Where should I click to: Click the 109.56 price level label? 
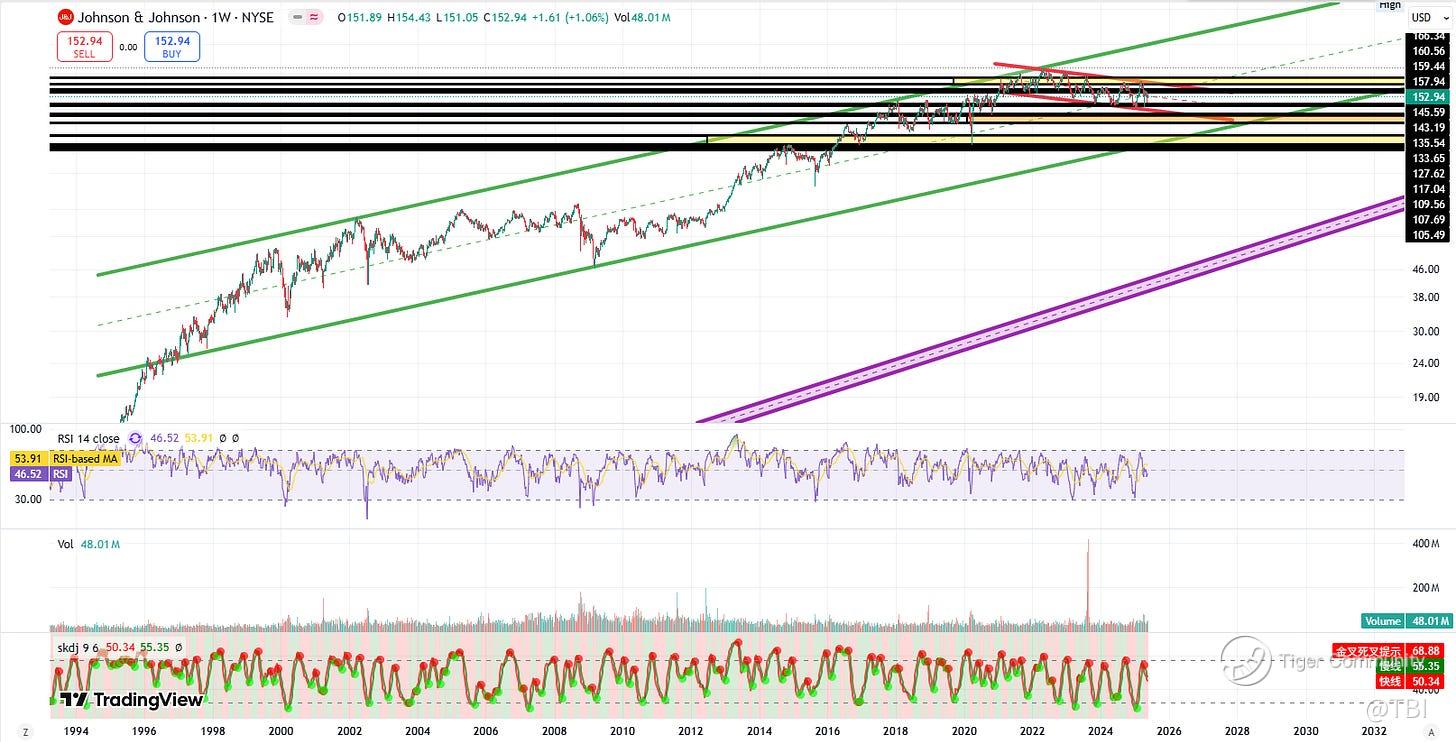[1428, 204]
